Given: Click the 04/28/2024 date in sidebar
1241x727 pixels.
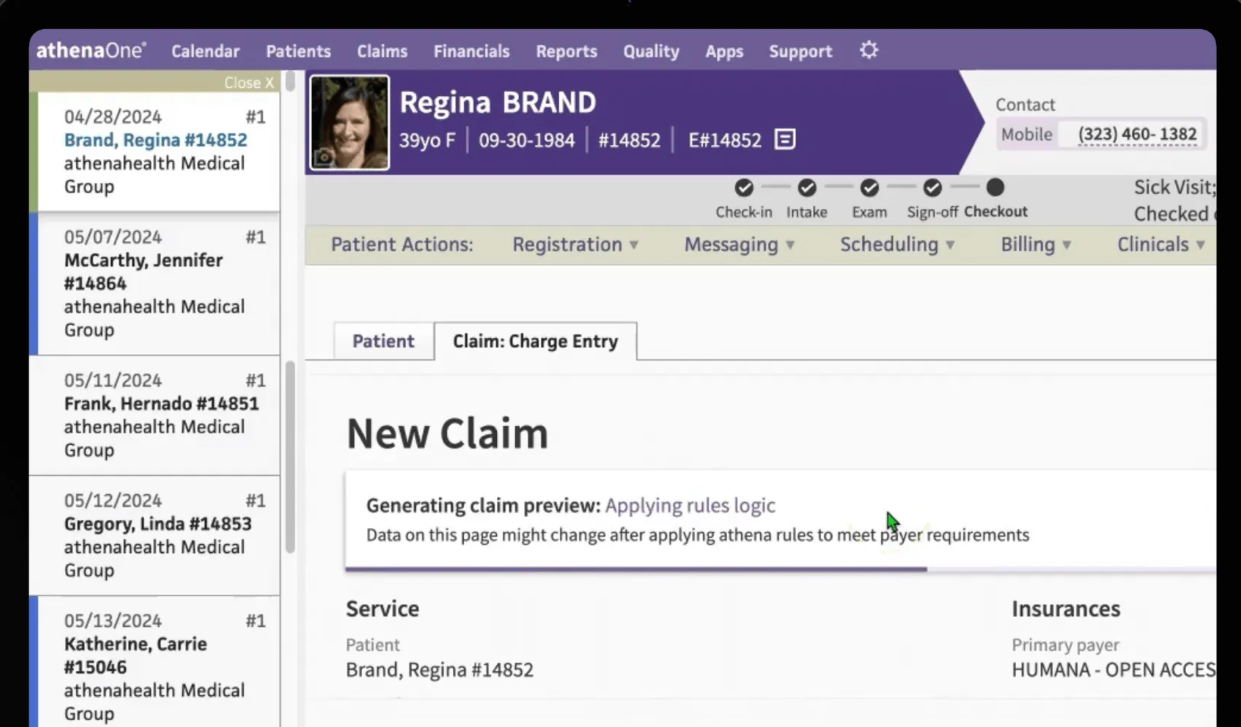Looking at the screenshot, I should pos(113,117).
